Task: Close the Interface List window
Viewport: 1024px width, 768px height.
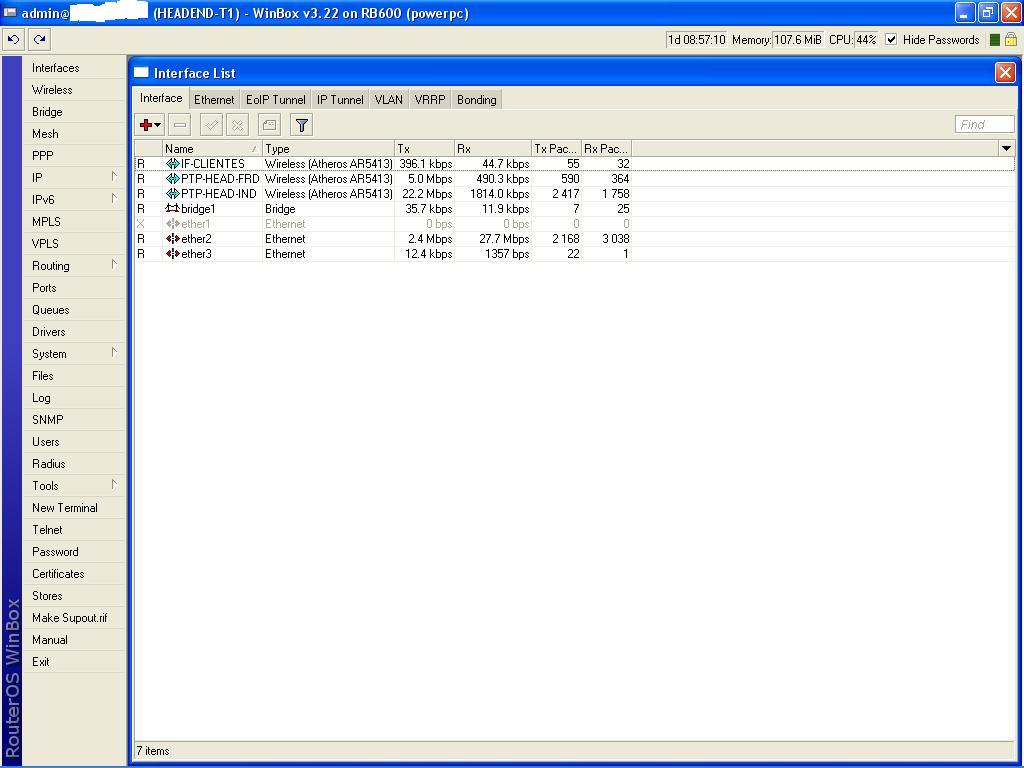Action: click(1005, 72)
